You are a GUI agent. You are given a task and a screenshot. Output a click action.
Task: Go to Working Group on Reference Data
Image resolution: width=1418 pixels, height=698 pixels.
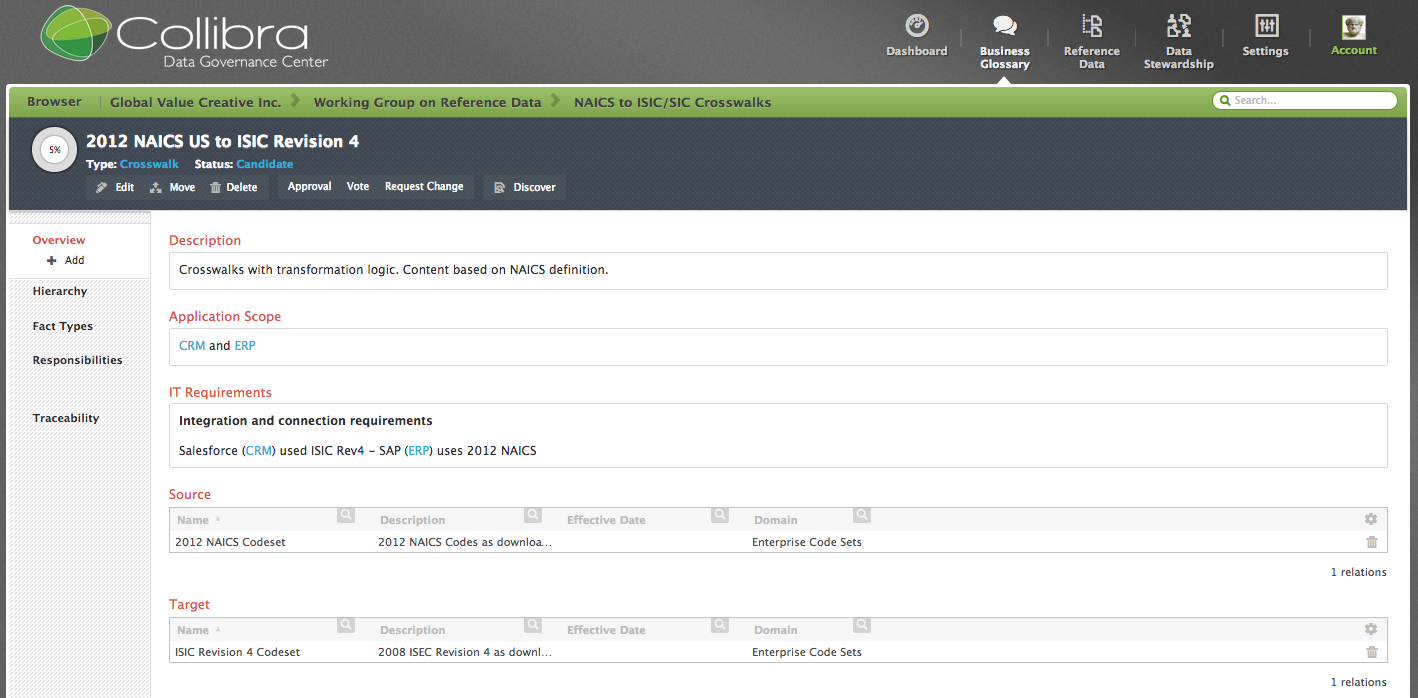point(427,102)
